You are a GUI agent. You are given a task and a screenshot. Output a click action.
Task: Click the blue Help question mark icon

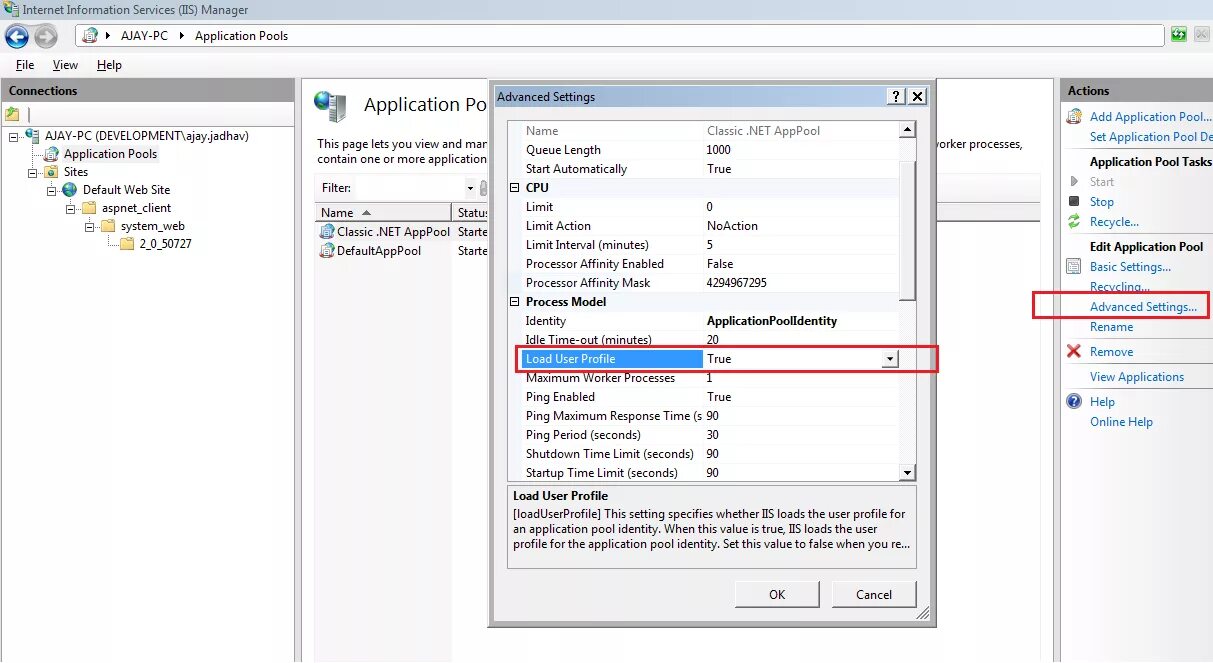pyautogui.click(x=1074, y=402)
